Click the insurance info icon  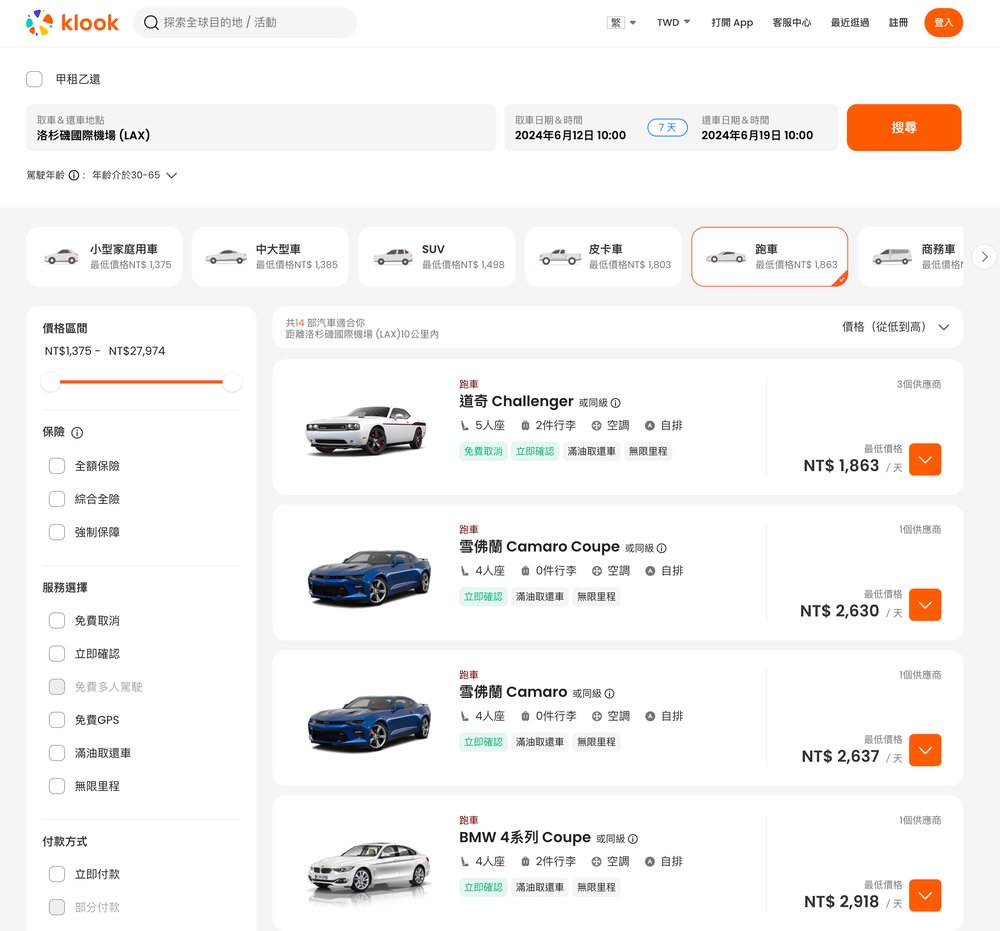click(x=77, y=433)
